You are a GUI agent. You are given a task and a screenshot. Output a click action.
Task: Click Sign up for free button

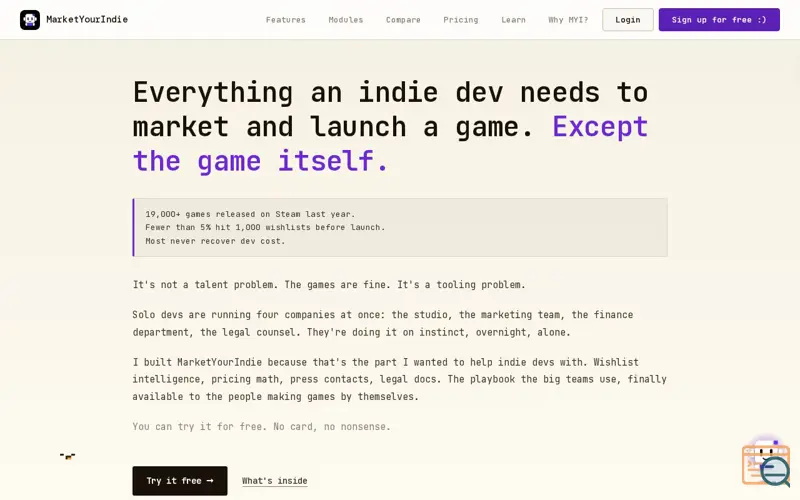[x=719, y=20]
